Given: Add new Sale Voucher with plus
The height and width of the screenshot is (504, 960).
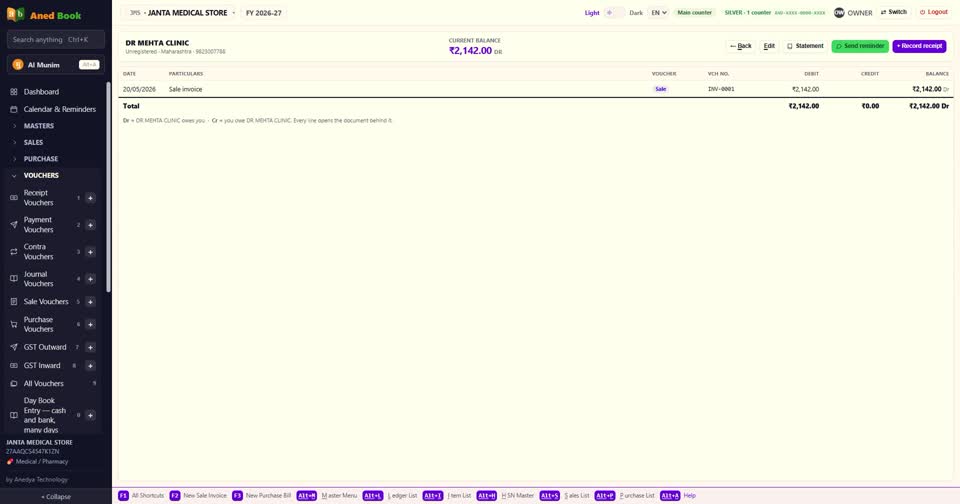Looking at the screenshot, I should (x=90, y=301).
